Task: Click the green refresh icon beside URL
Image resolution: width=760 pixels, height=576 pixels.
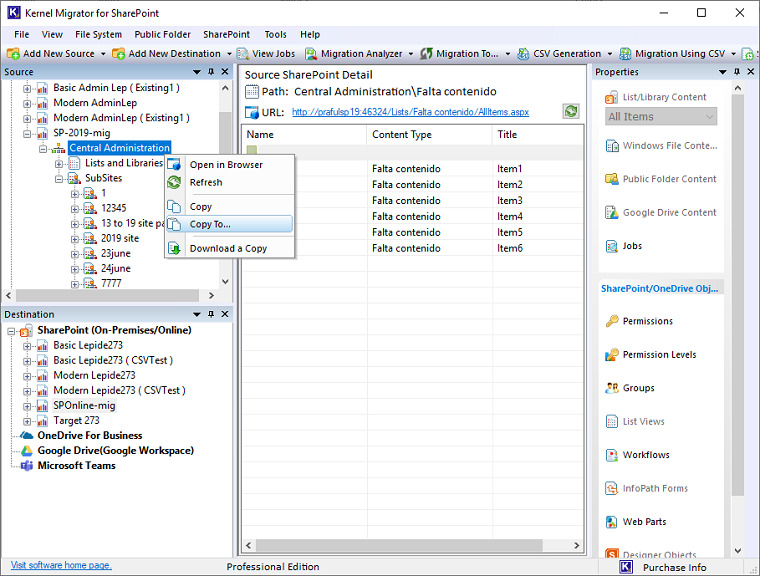Action: click(571, 111)
